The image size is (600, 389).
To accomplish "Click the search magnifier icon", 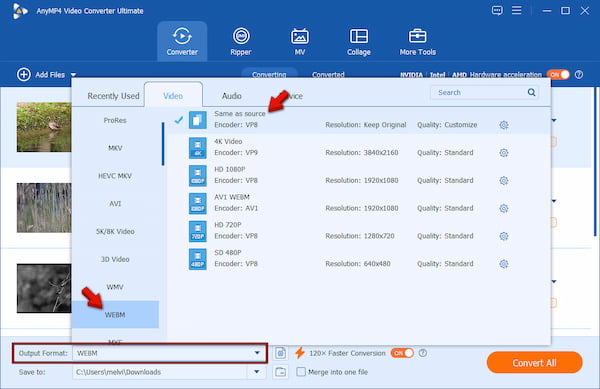I will pos(531,92).
